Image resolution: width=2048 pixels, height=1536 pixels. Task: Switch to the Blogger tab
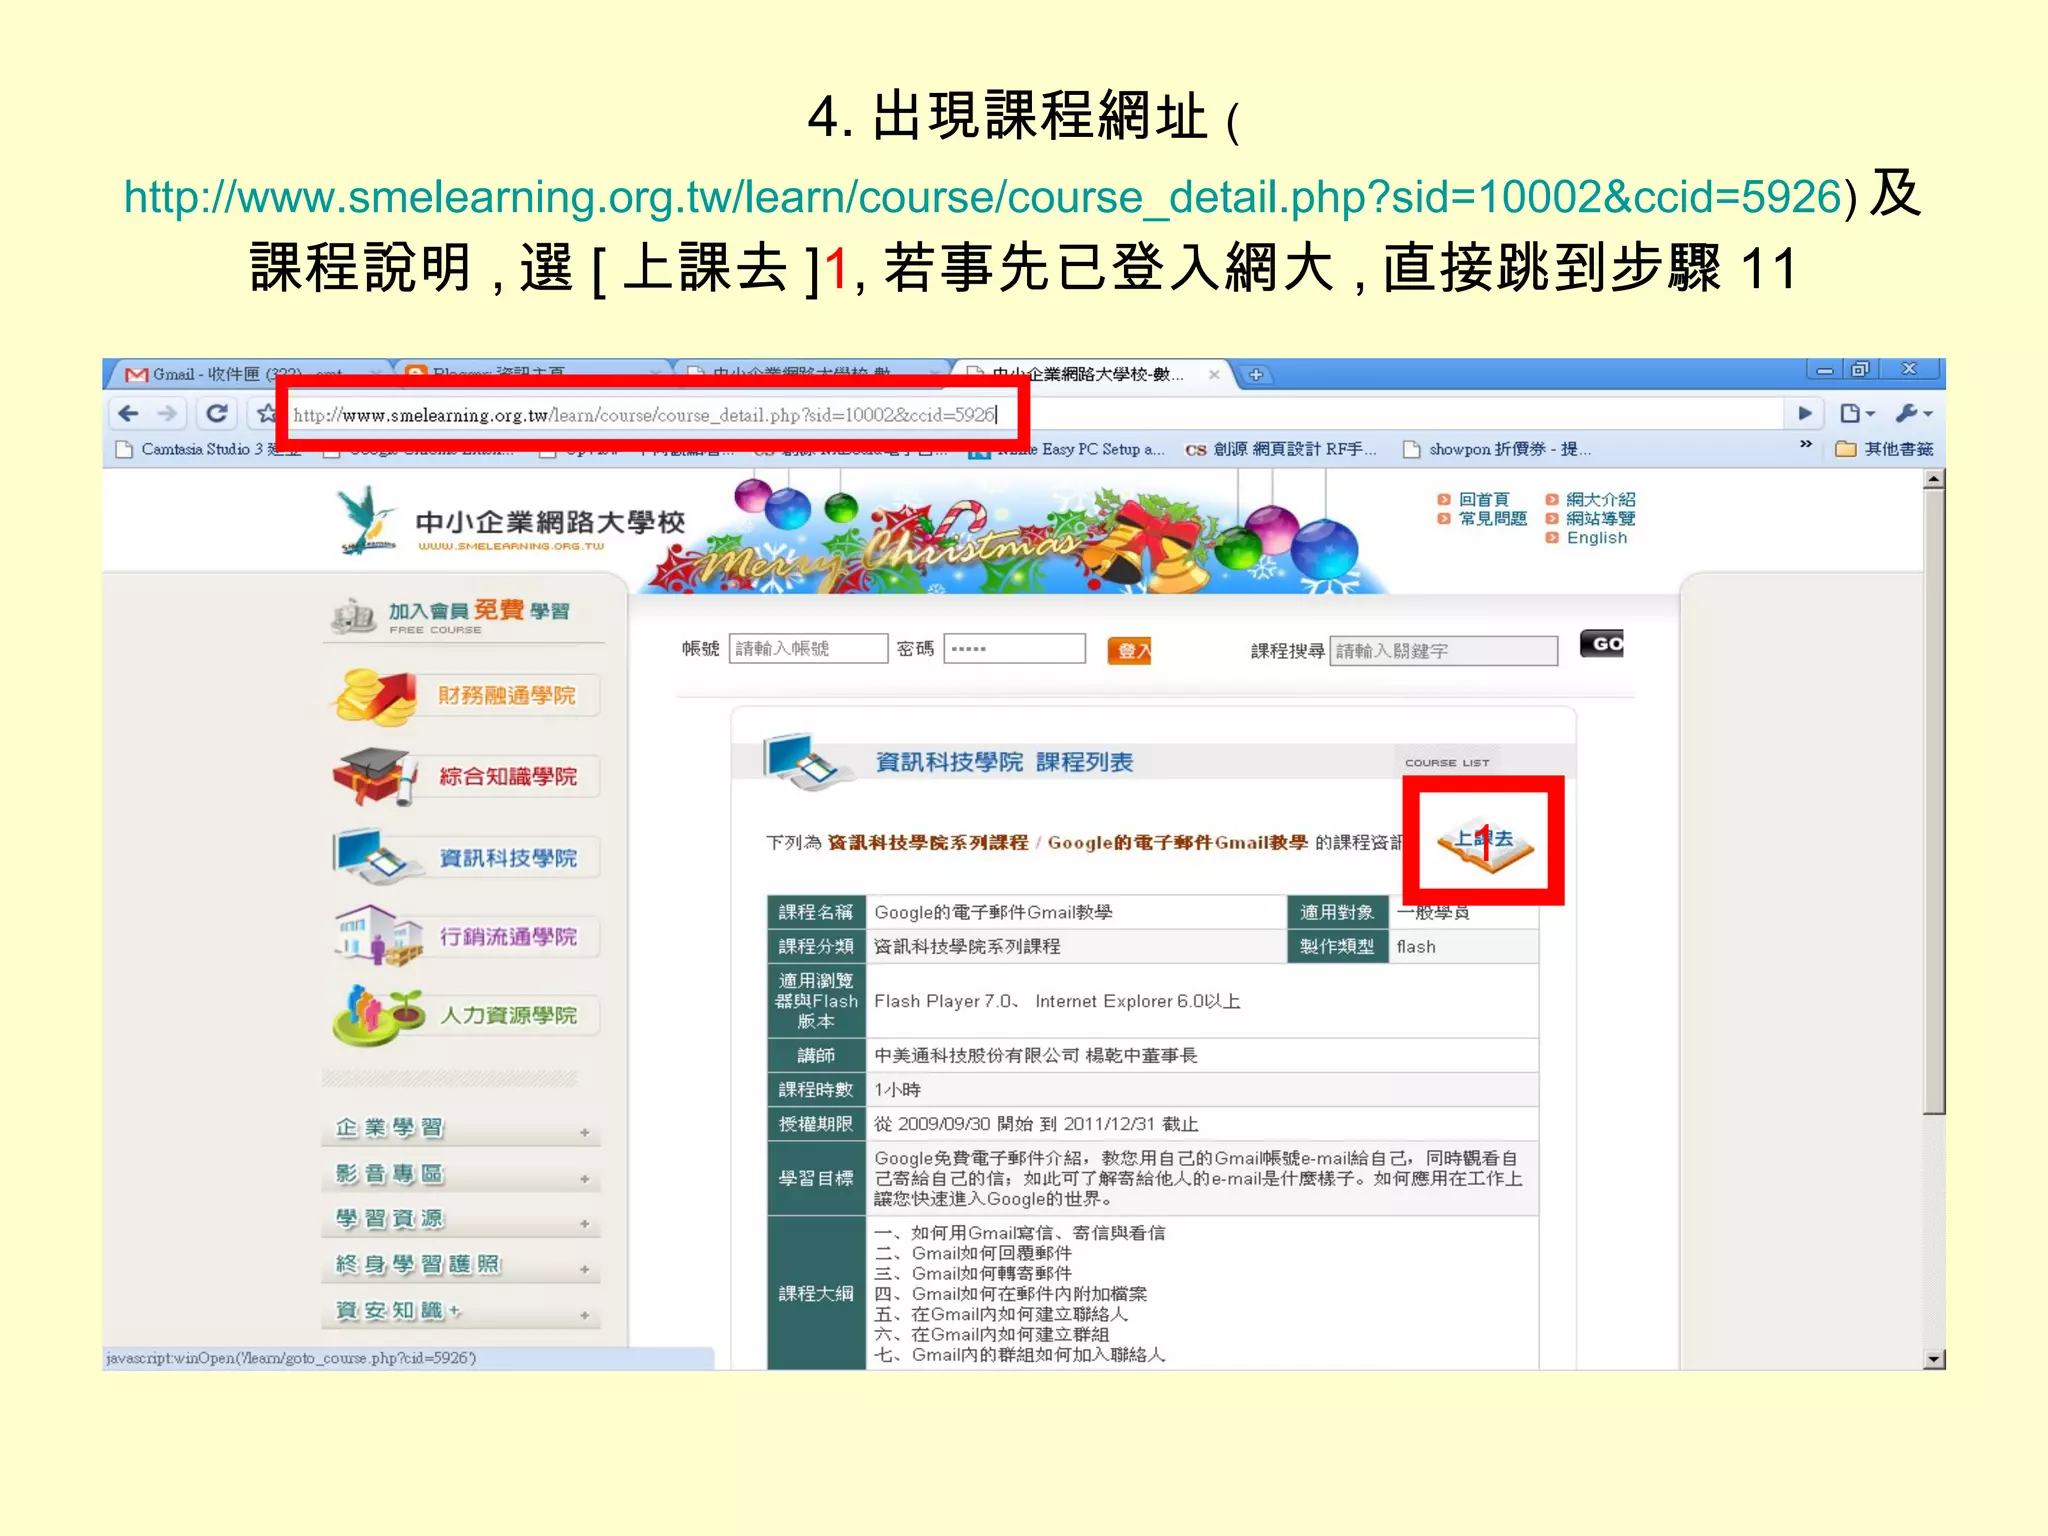click(533, 375)
